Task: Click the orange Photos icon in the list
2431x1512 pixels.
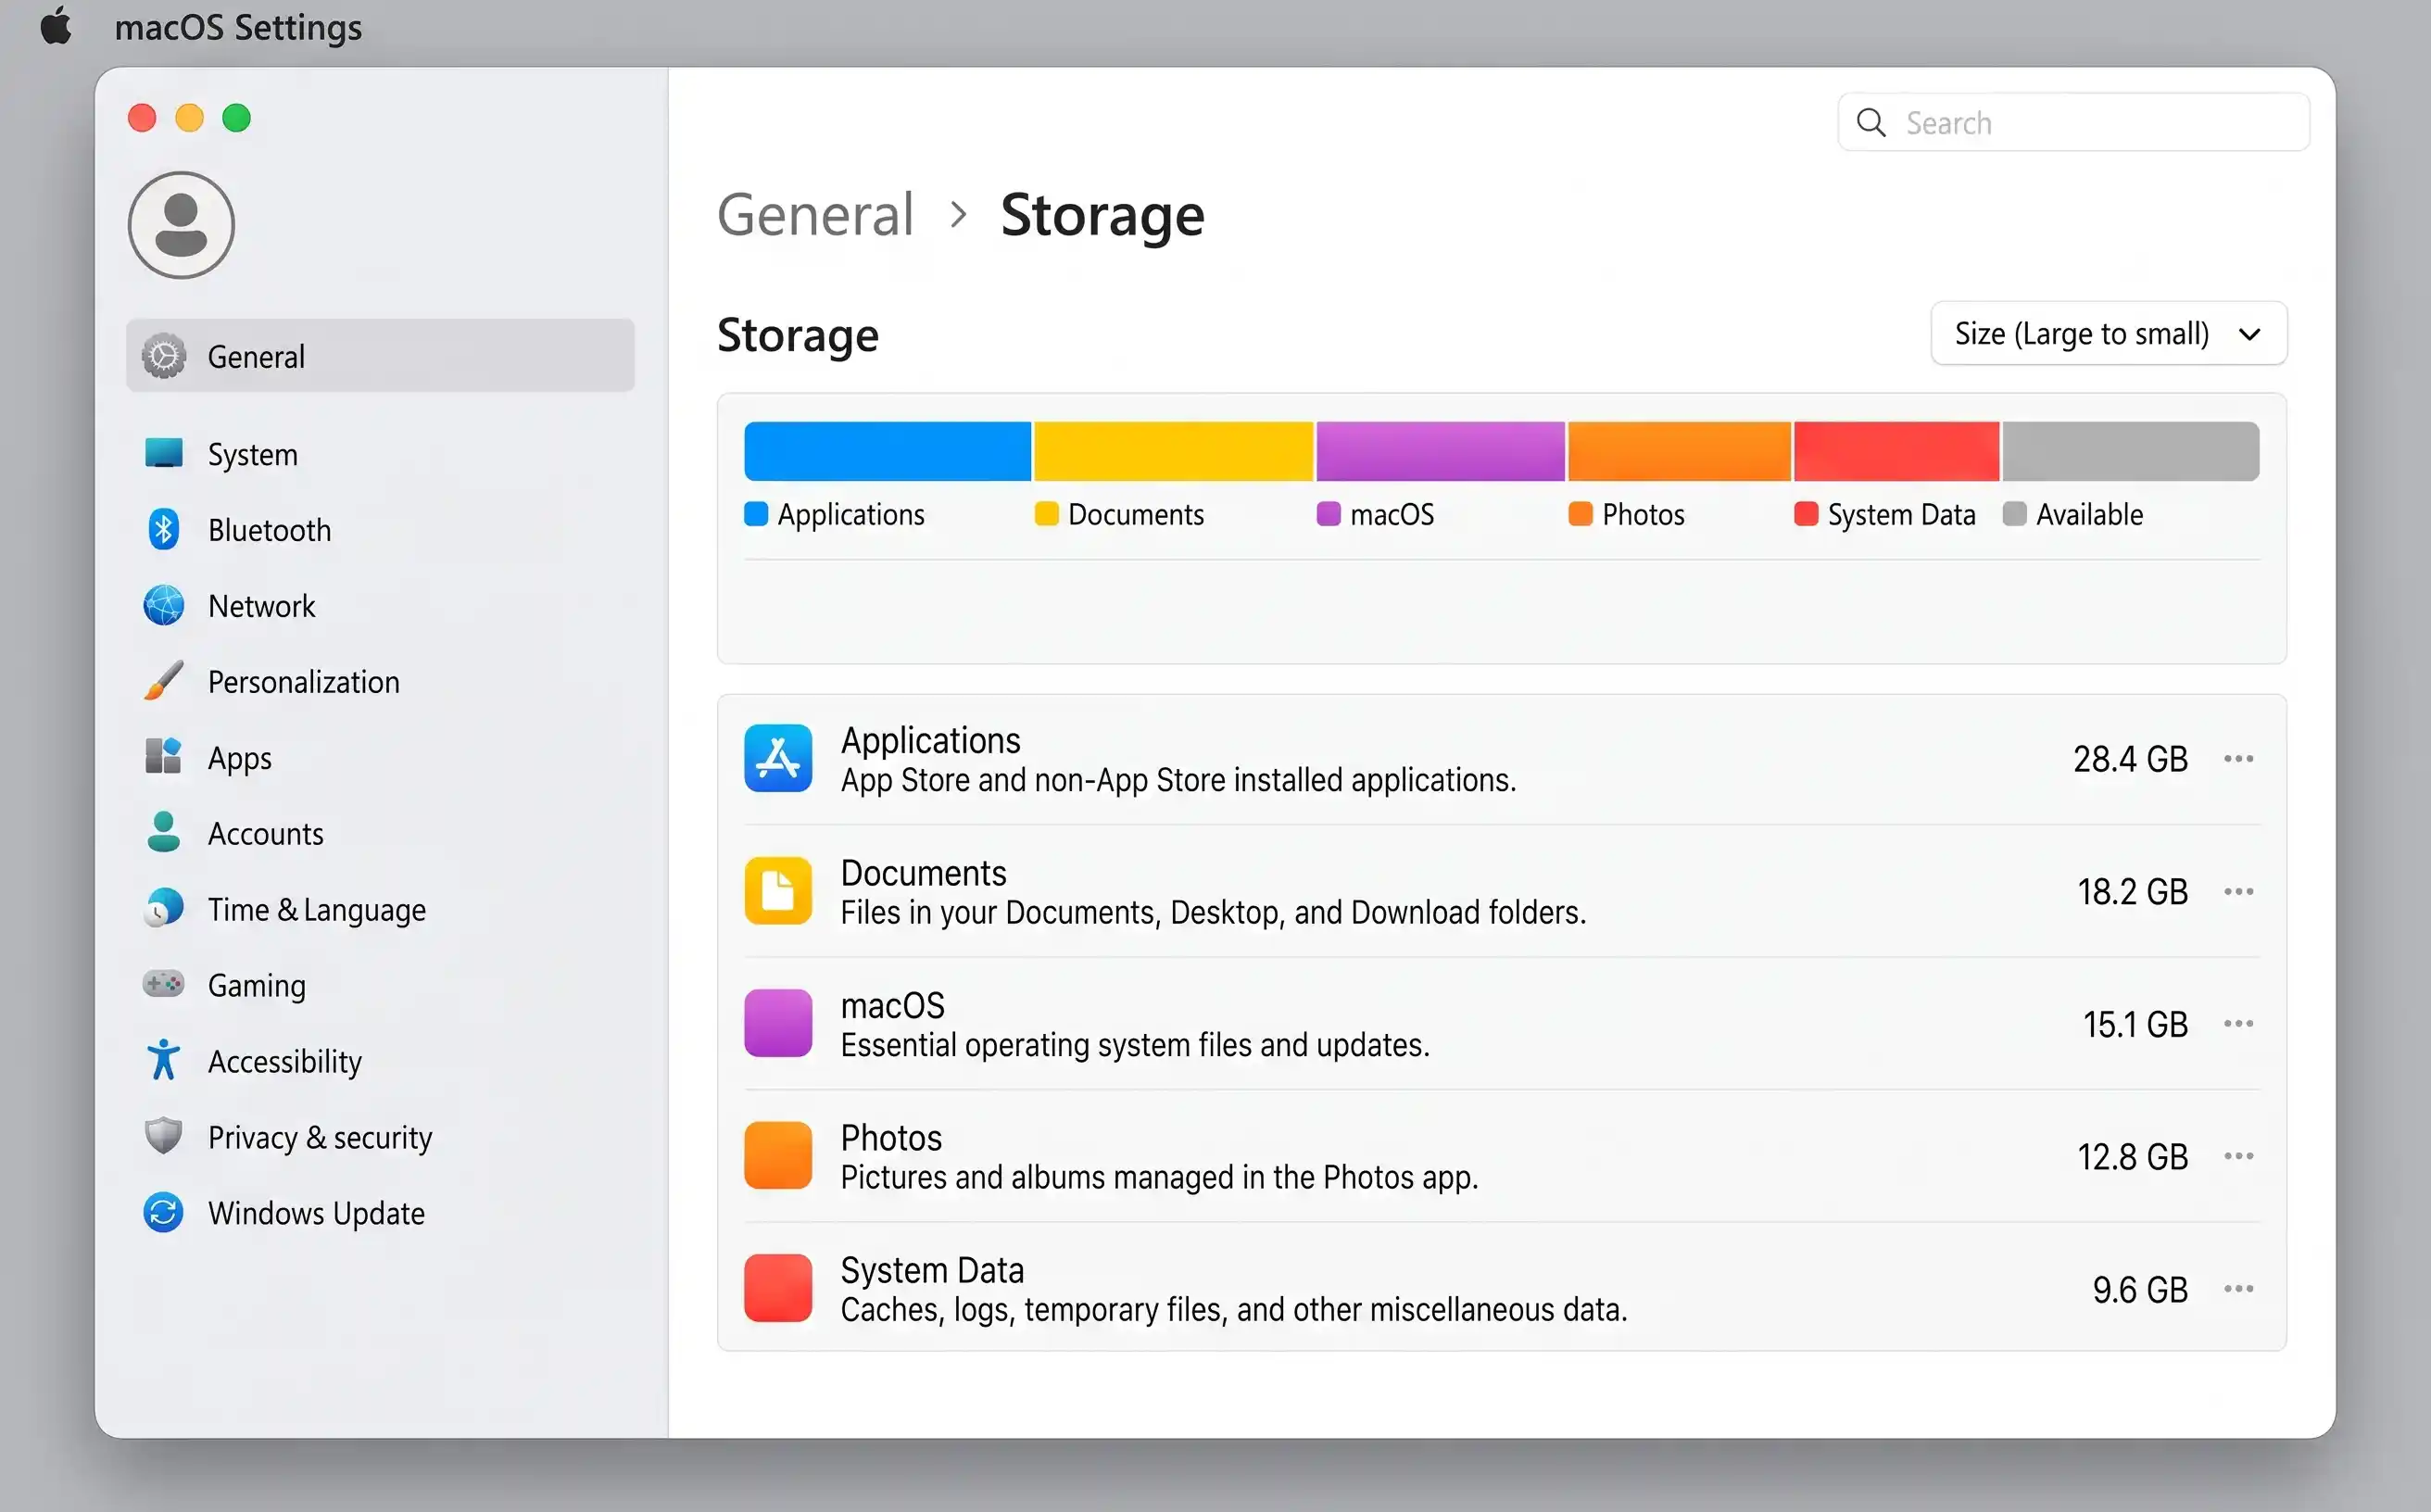Action: pos(778,1155)
